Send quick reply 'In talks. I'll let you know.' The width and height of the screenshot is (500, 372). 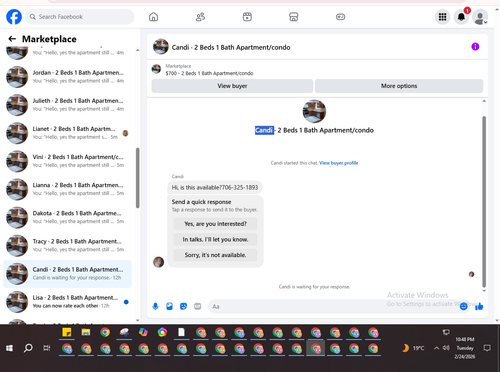pos(215,239)
